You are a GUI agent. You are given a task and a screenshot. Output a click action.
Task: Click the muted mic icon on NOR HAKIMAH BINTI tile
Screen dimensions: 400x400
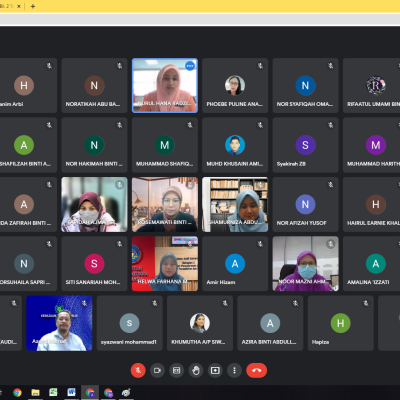(x=120, y=125)
